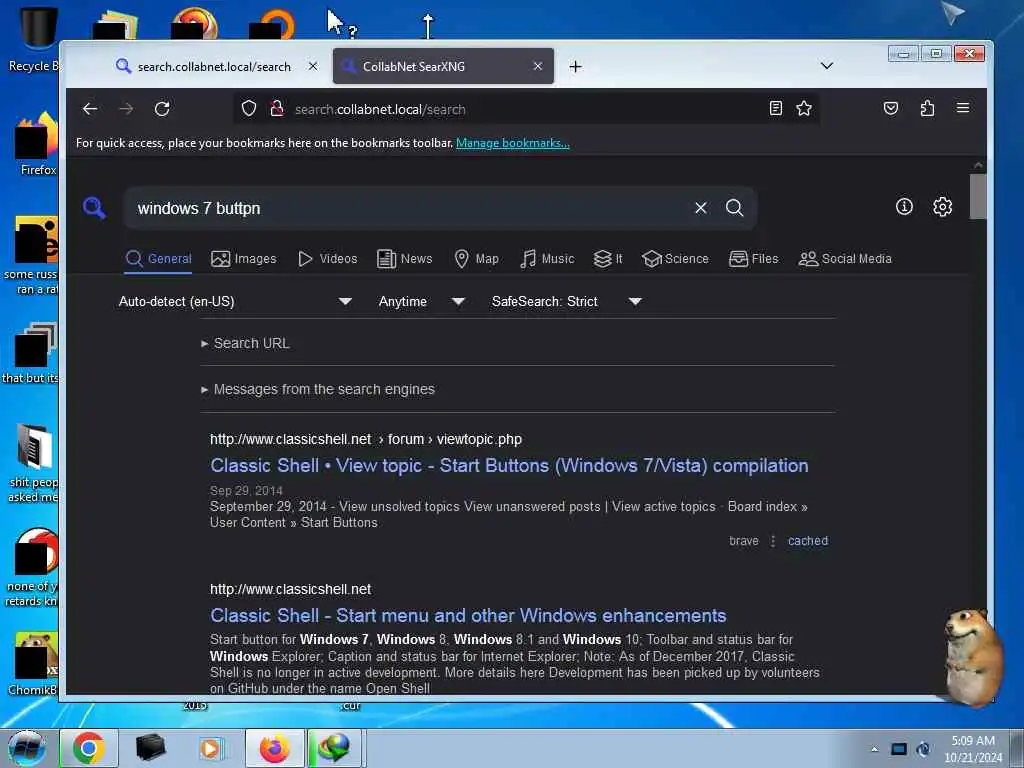Select the General search category
Screen dimensions: 1024x768
point(159,259)
